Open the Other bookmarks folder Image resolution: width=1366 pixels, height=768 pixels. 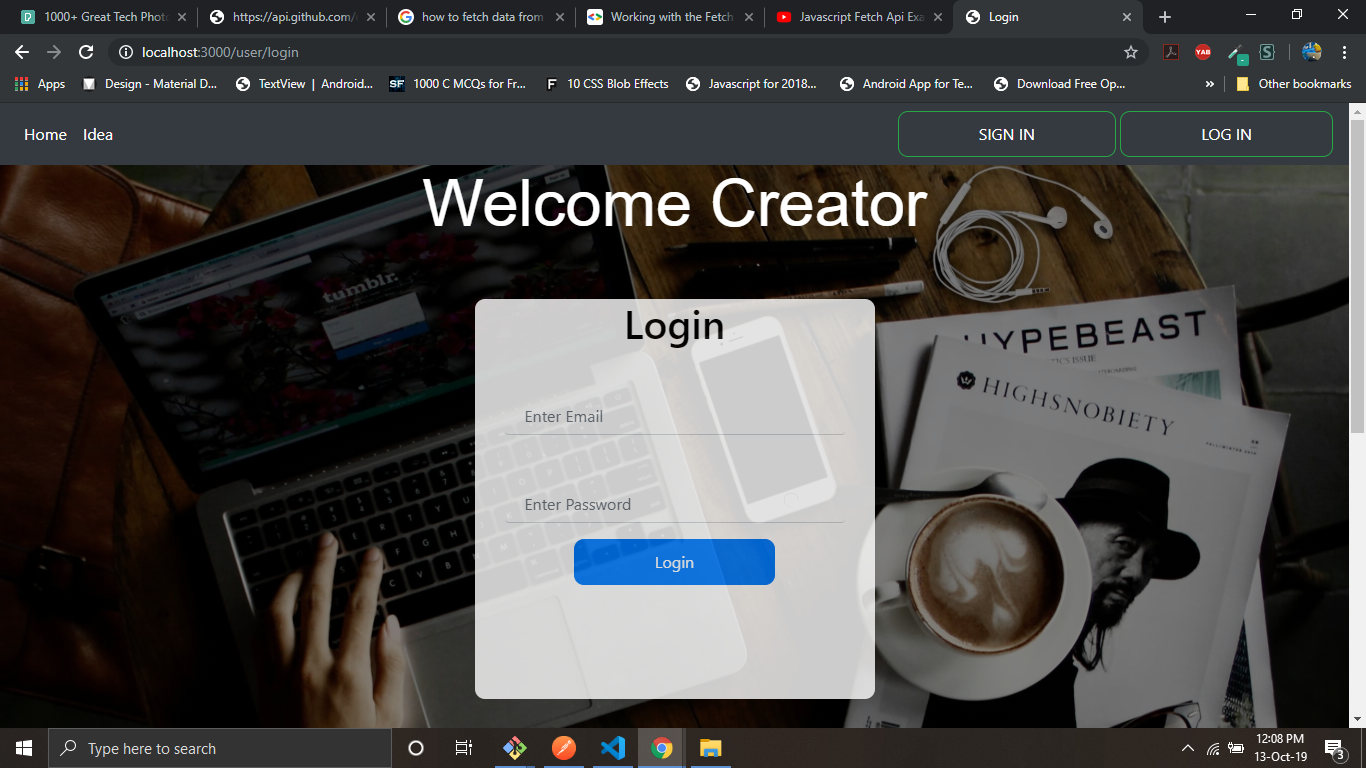coord(1294,84)
